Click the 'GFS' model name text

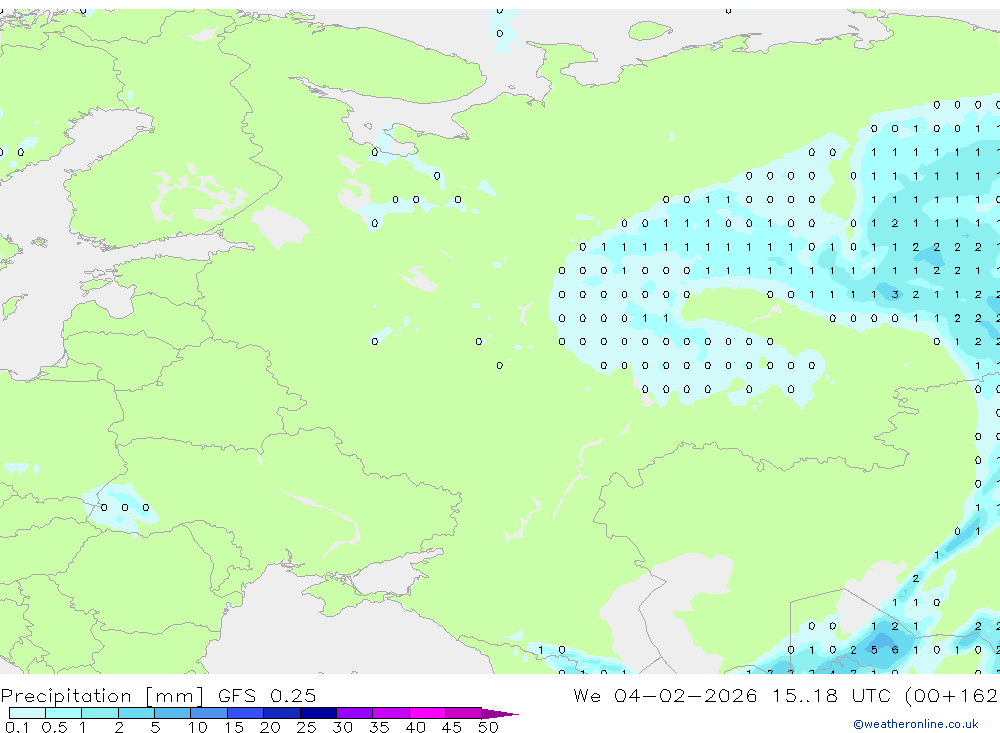(x=237, y=695)
